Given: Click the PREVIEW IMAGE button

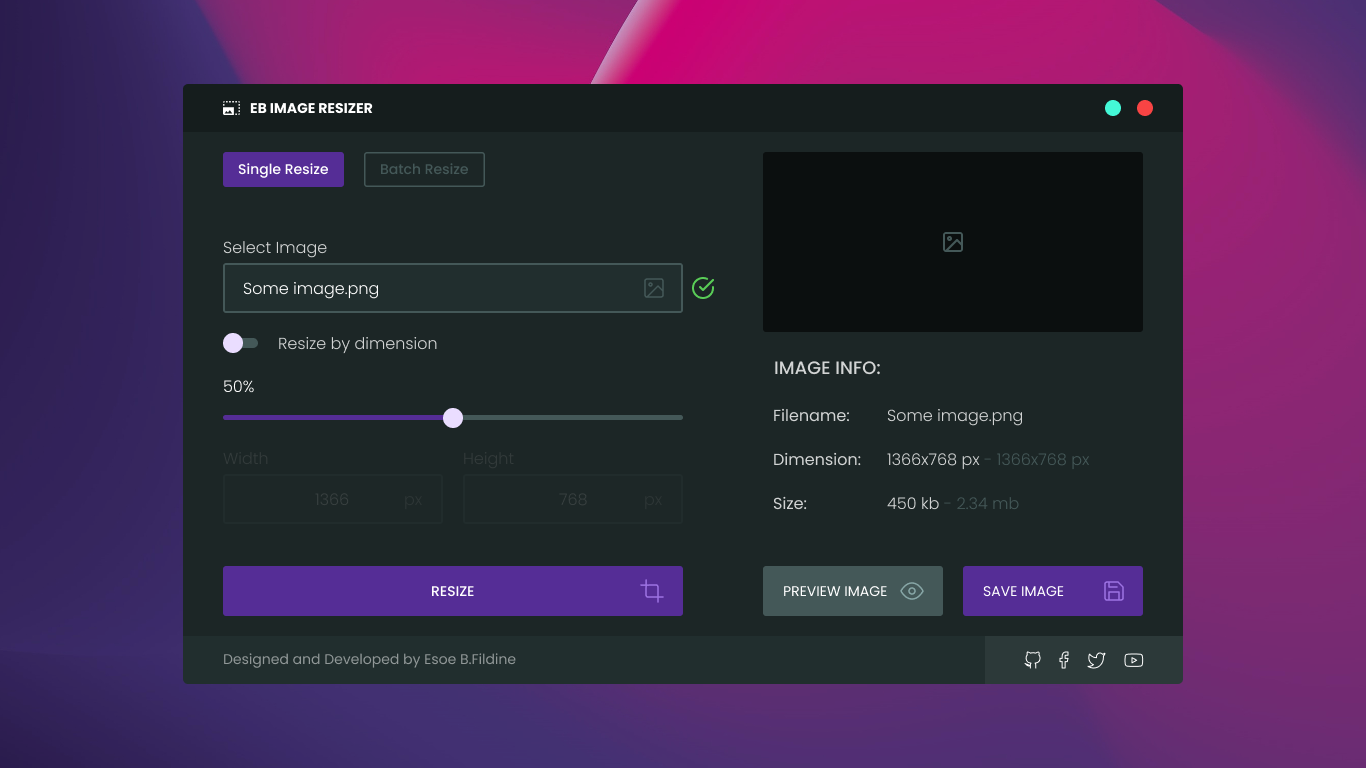Looking at the screenshot, I should coord(853,591).
